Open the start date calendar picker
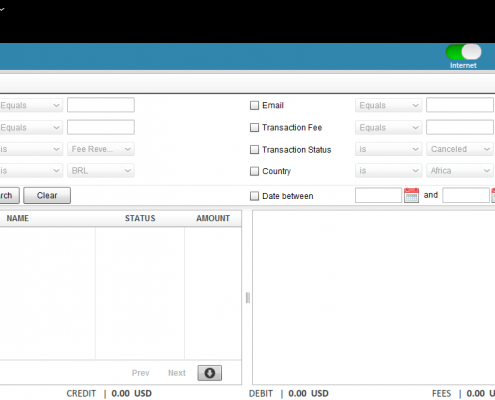 pyautogui.click(x=411, y=195)
